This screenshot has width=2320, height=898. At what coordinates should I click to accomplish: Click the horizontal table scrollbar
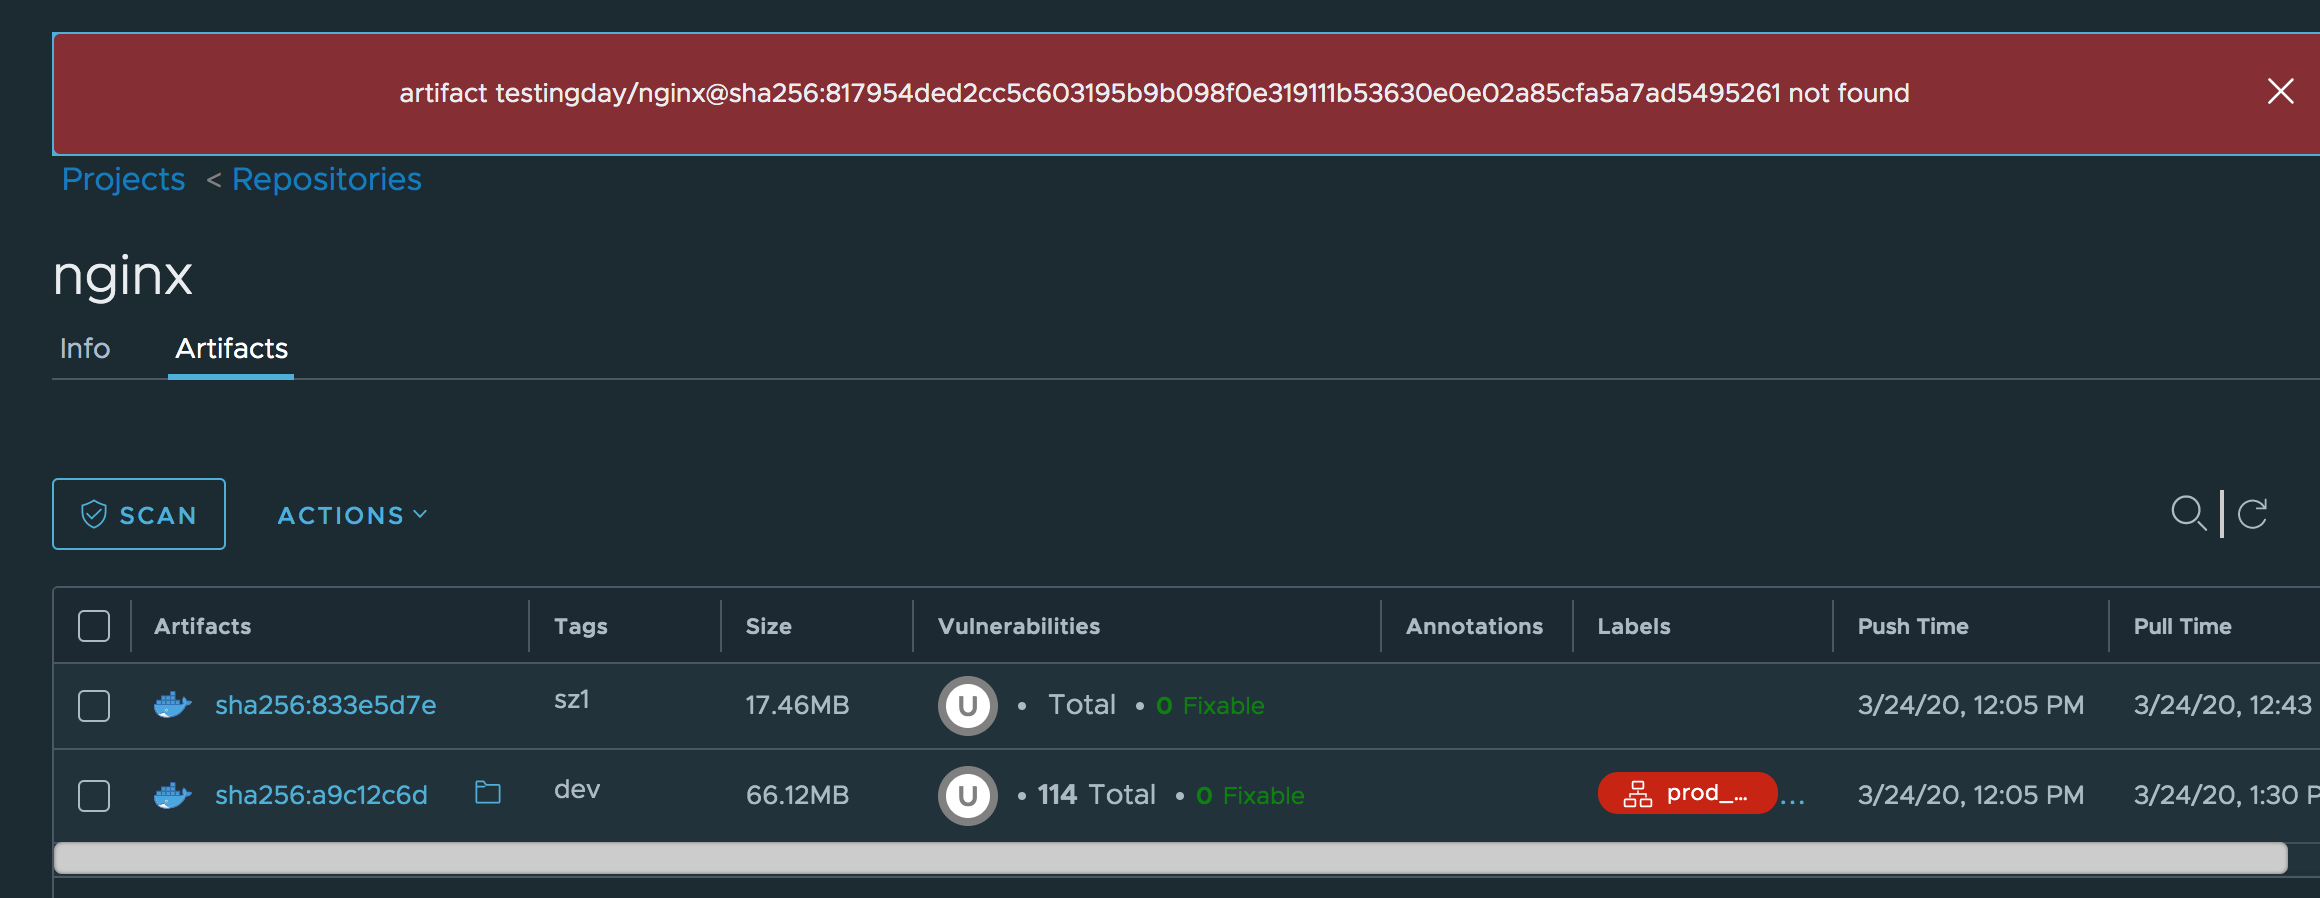pos(1170,858)
